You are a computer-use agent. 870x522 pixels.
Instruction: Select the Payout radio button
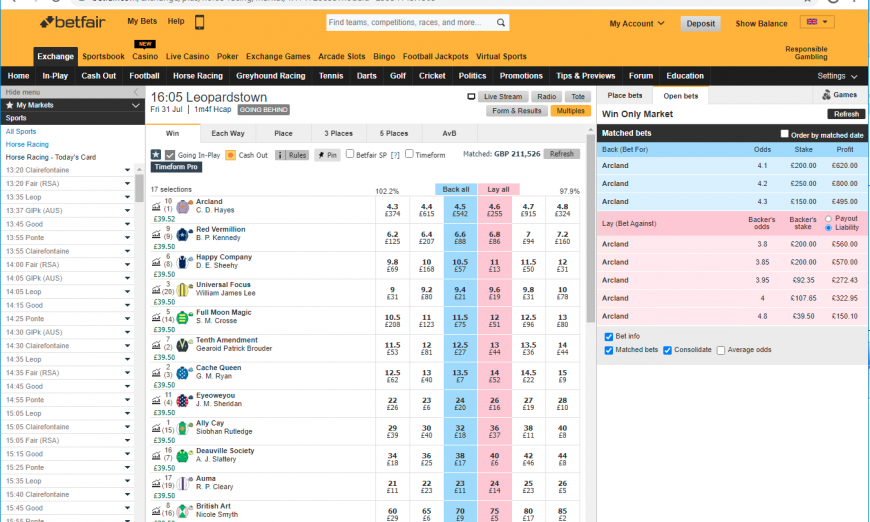coord(828,219)
